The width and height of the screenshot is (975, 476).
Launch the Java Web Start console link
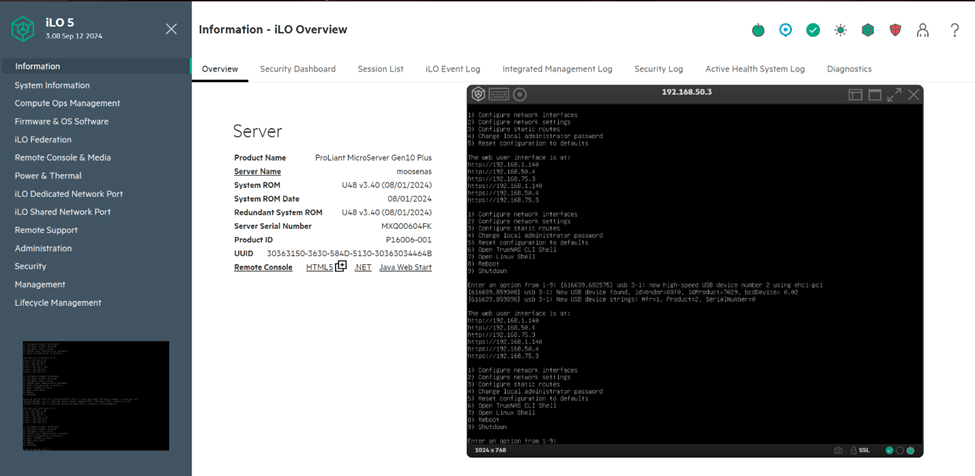tap(405, 267)
